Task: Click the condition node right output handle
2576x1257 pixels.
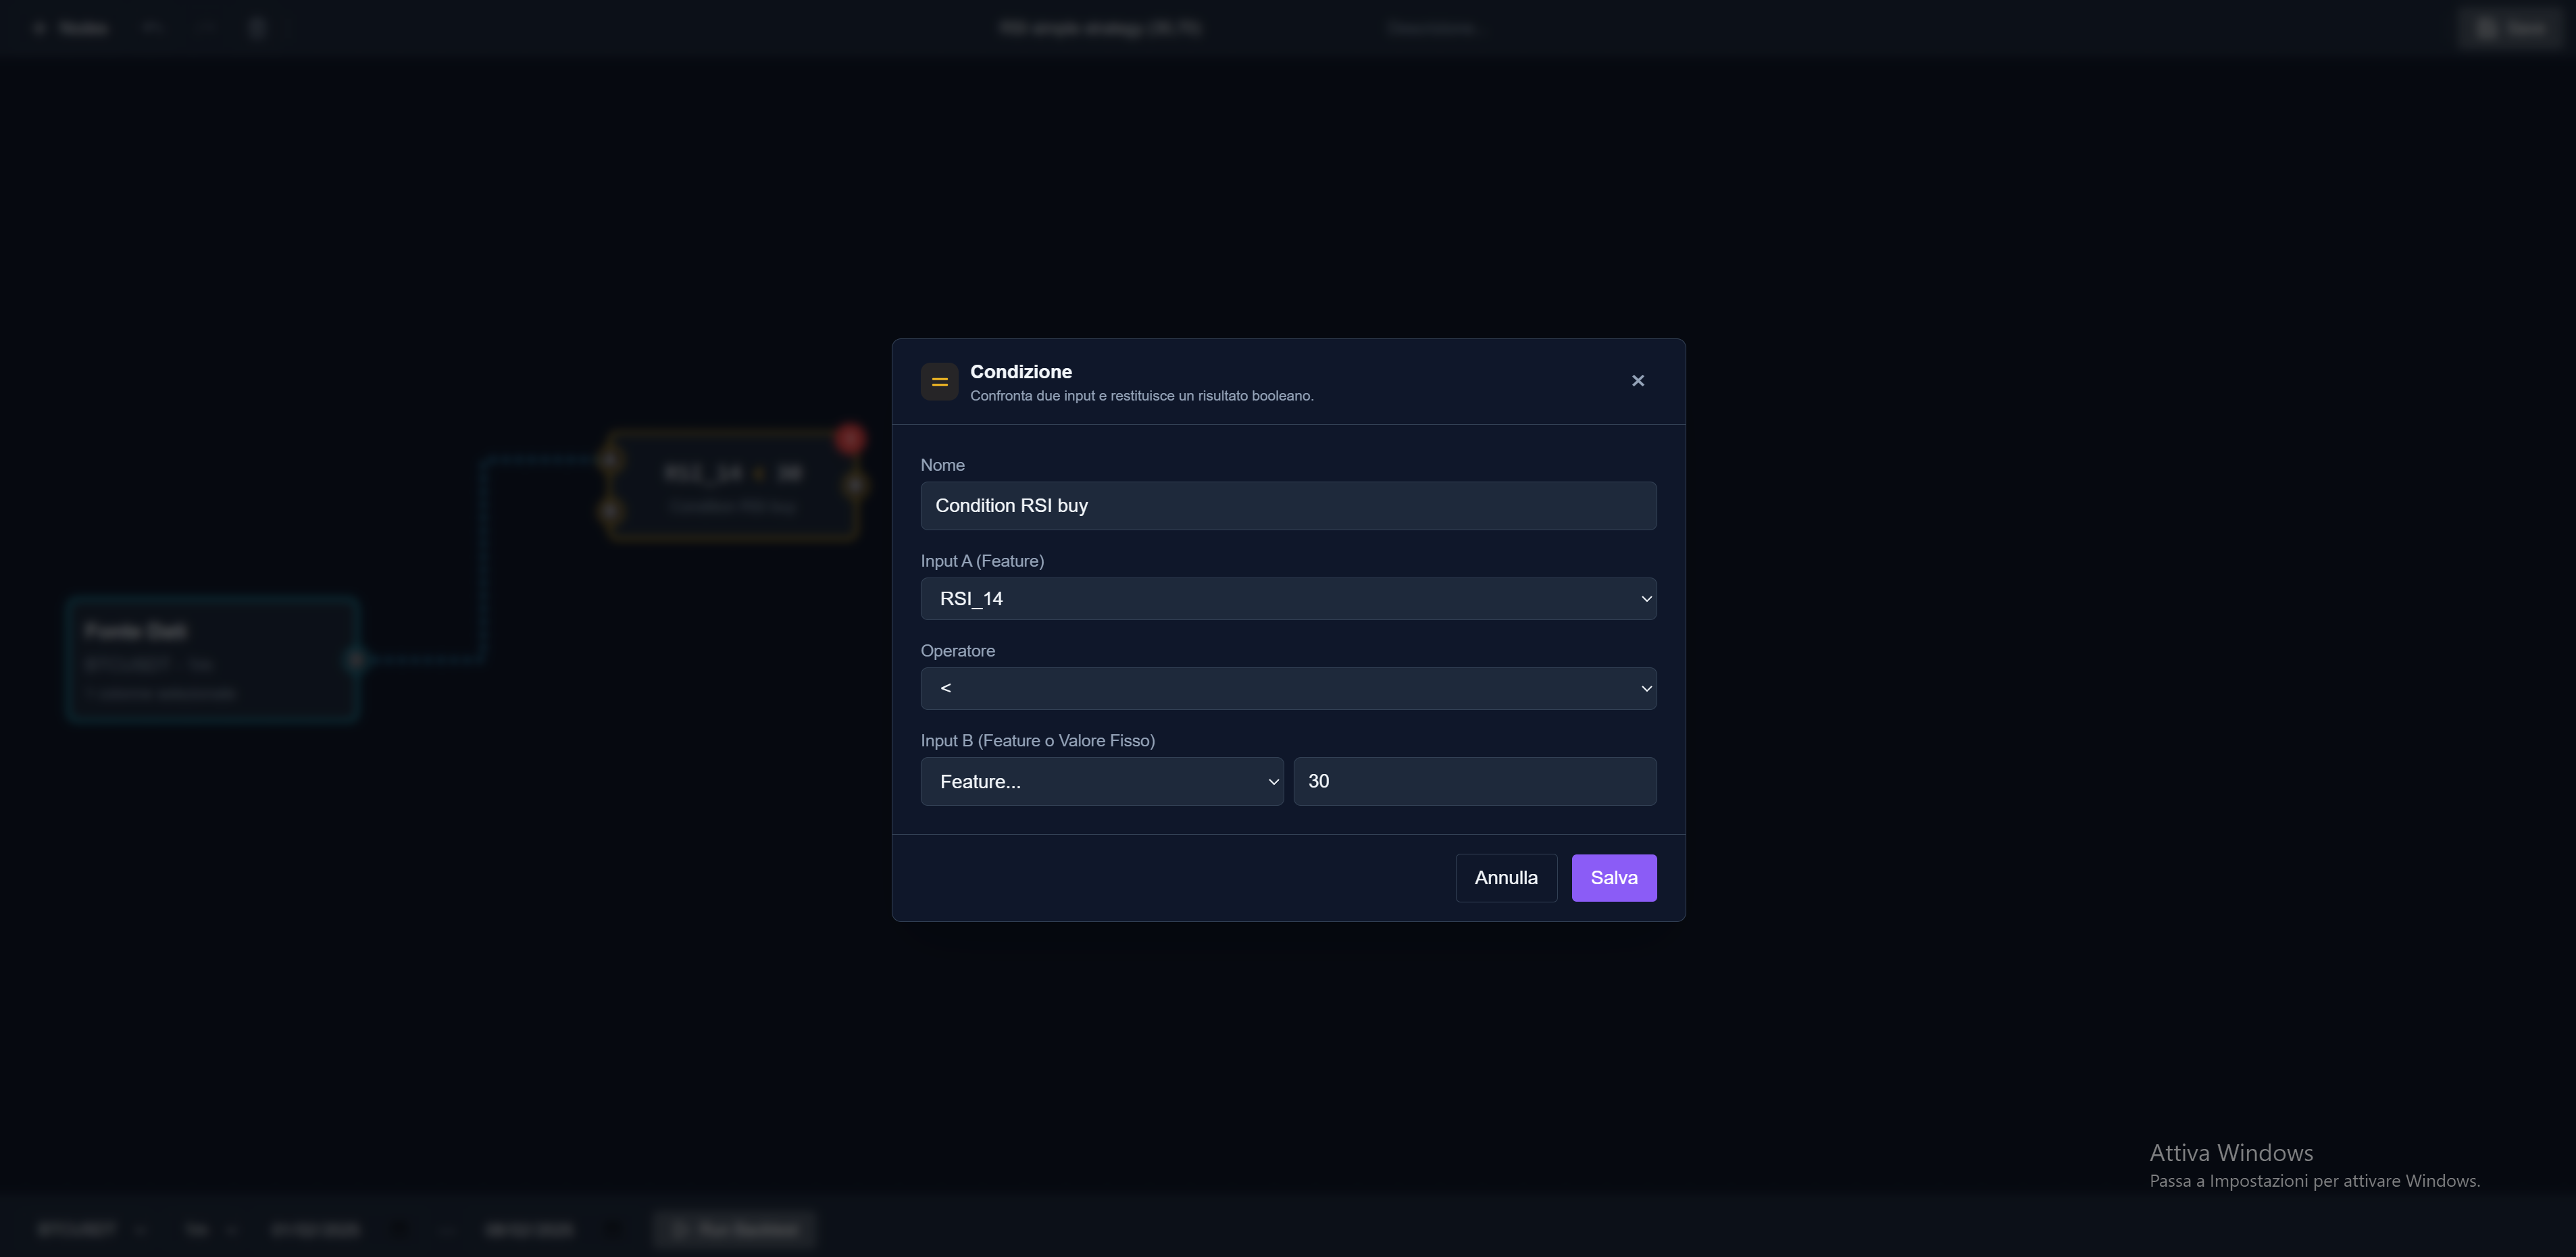Action: click(856, 486)
